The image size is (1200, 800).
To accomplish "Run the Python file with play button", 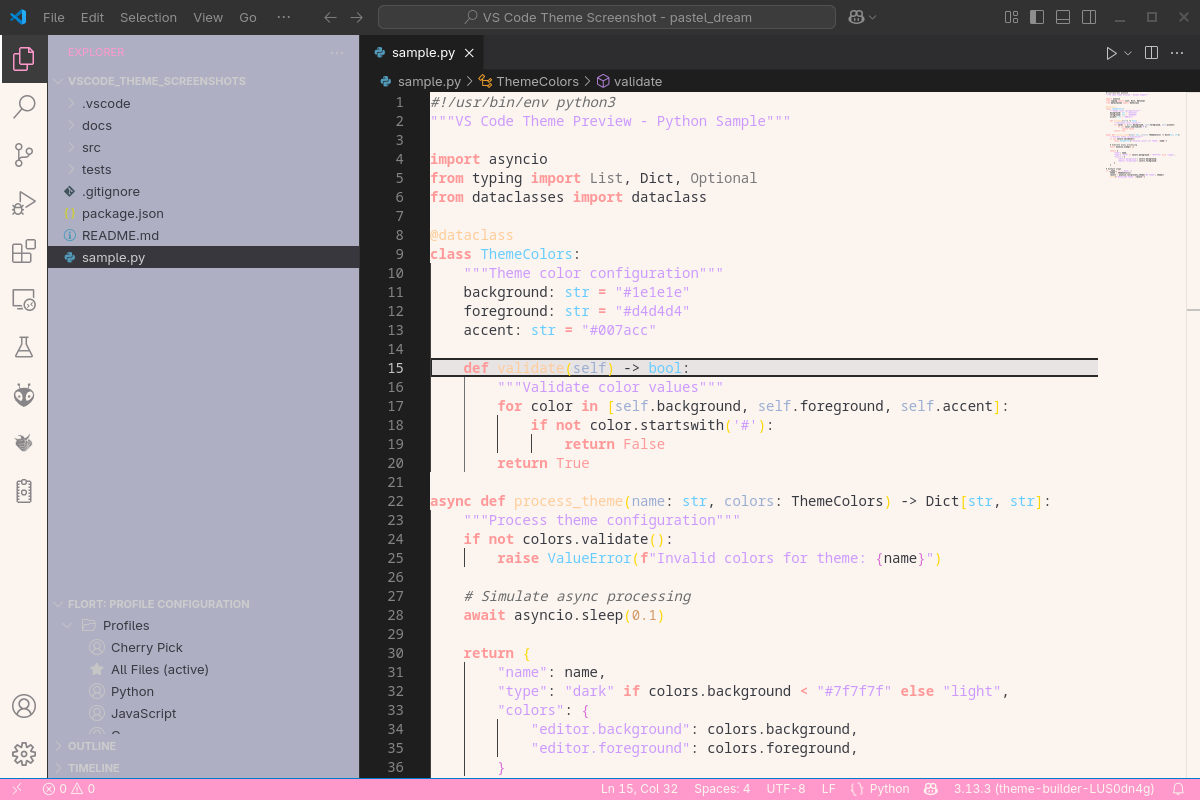I will [x=1111, y=53].
